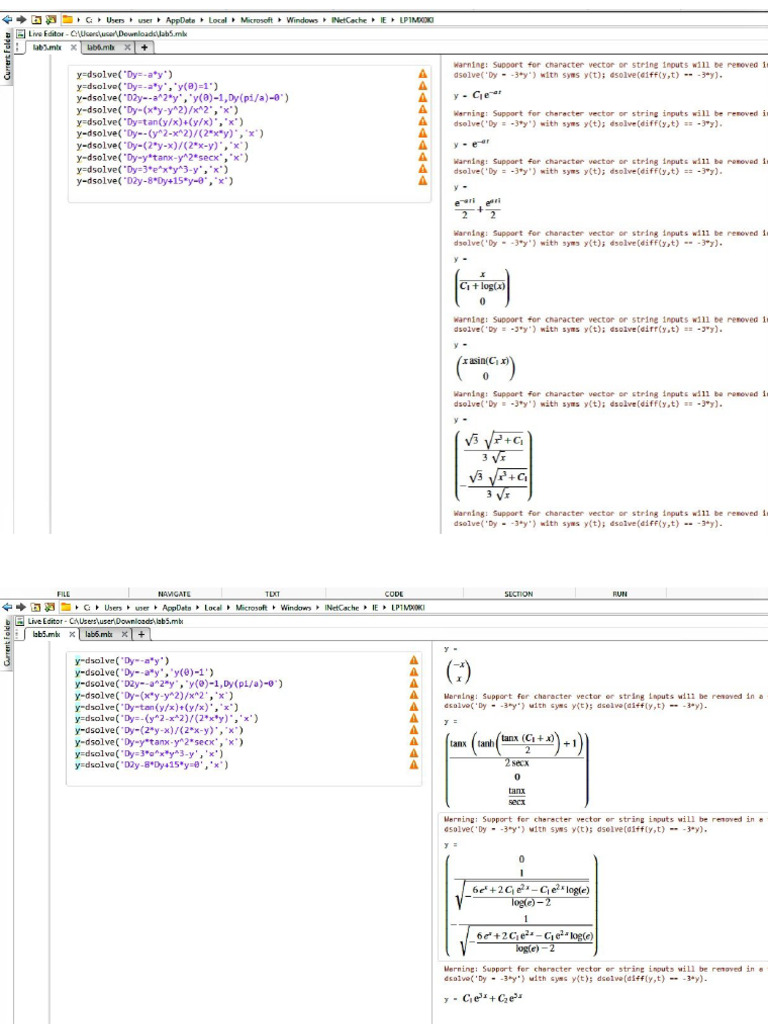
Task: Click the Live Editor document icon in upper window
Action: (x=21, y=33)
